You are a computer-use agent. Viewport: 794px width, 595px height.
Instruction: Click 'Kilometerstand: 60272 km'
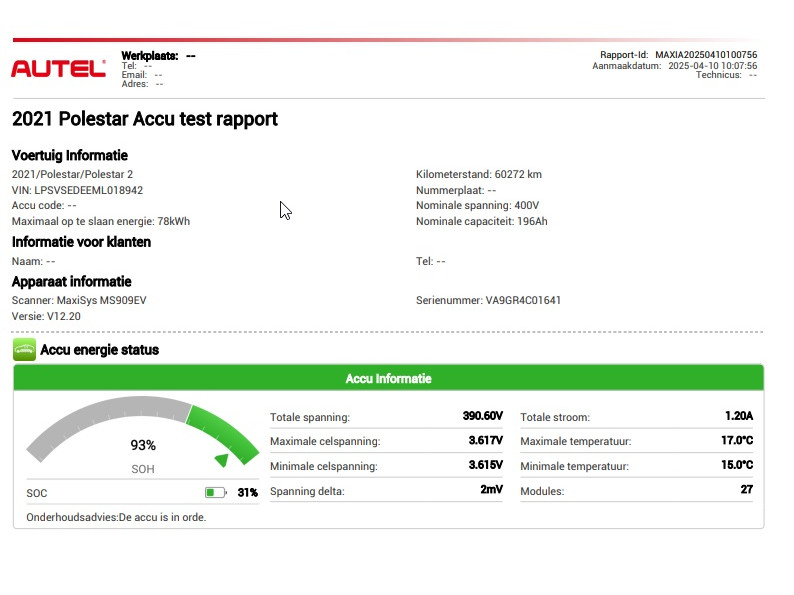click(x=479, y=174)
